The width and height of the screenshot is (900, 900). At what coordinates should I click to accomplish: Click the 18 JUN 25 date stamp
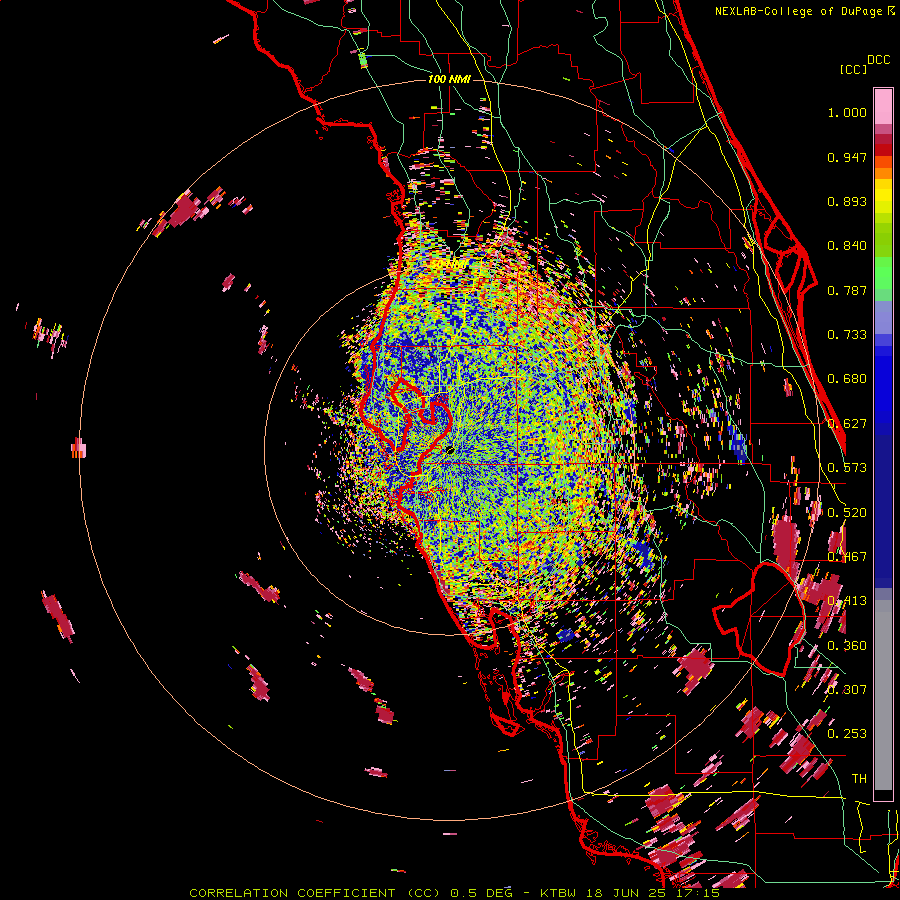pos(626,893)
